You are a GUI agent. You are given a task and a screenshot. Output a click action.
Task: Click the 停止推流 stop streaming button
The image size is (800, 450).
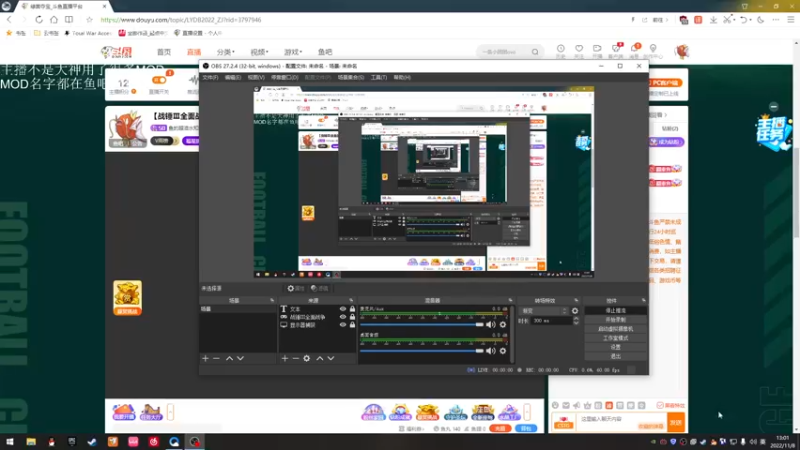coord(616,311)
